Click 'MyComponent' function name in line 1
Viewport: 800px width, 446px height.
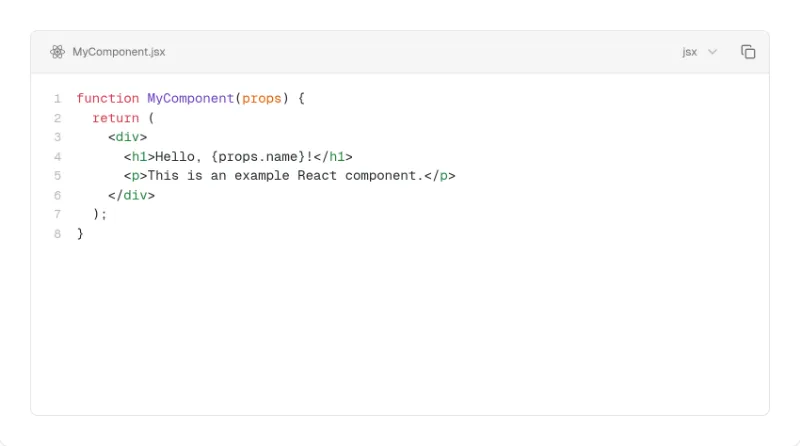click(190, 98)
